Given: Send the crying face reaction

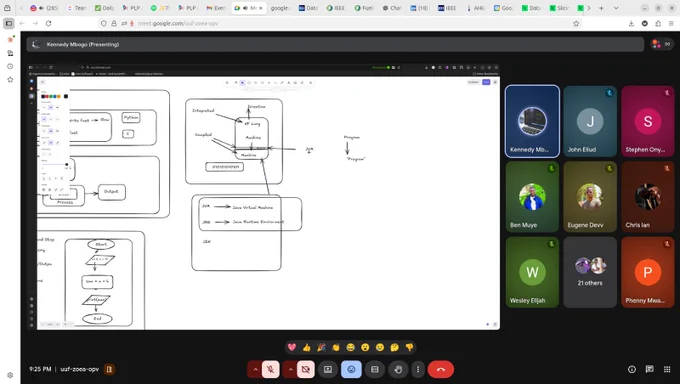Looking at the screenshot, I should pyautogui.click(x=380, y=347).
